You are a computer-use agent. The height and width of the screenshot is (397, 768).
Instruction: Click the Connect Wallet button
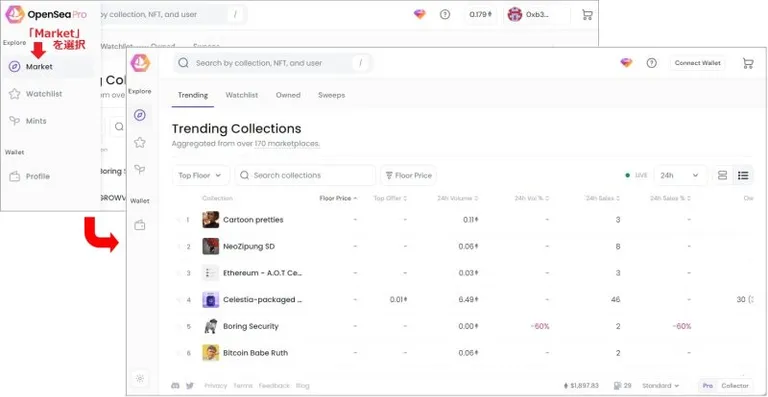tap(697, 63)
